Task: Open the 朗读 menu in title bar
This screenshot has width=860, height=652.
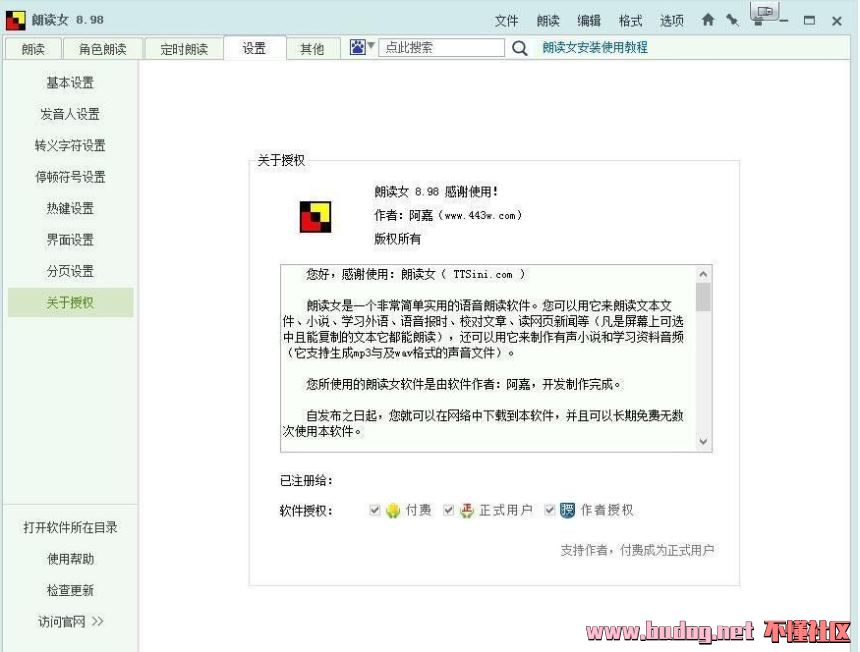Action: tap(548, 21)
